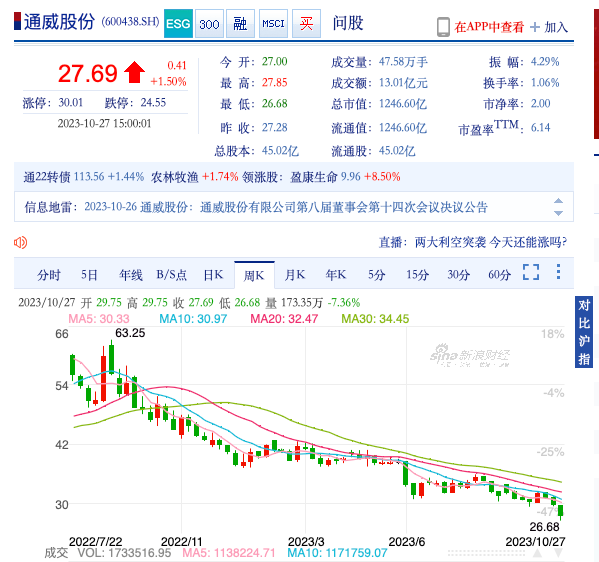Click the 换手率 1.06% value
The height and width of the screenshot is (562, 599).
click(545, 83)
